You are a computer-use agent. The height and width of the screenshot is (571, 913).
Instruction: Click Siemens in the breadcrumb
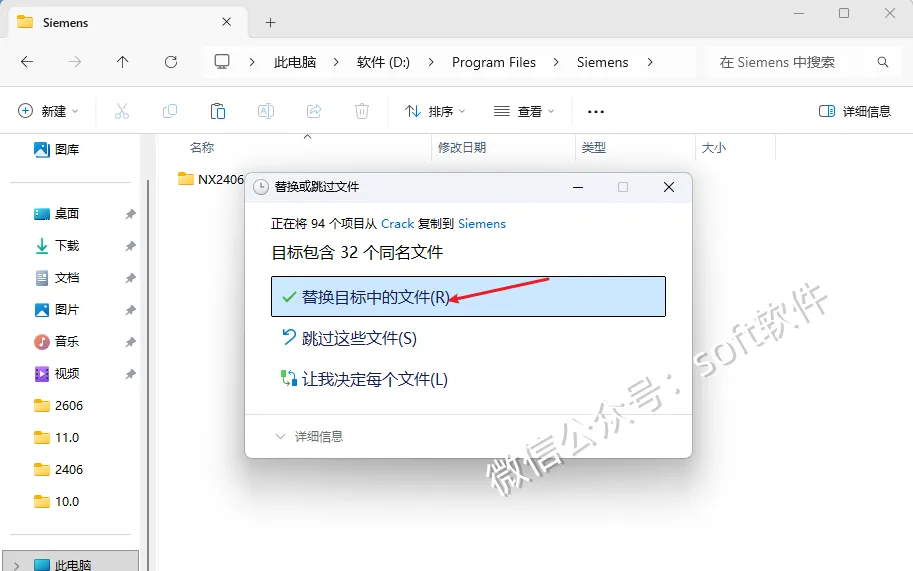[x=603, y=62]
